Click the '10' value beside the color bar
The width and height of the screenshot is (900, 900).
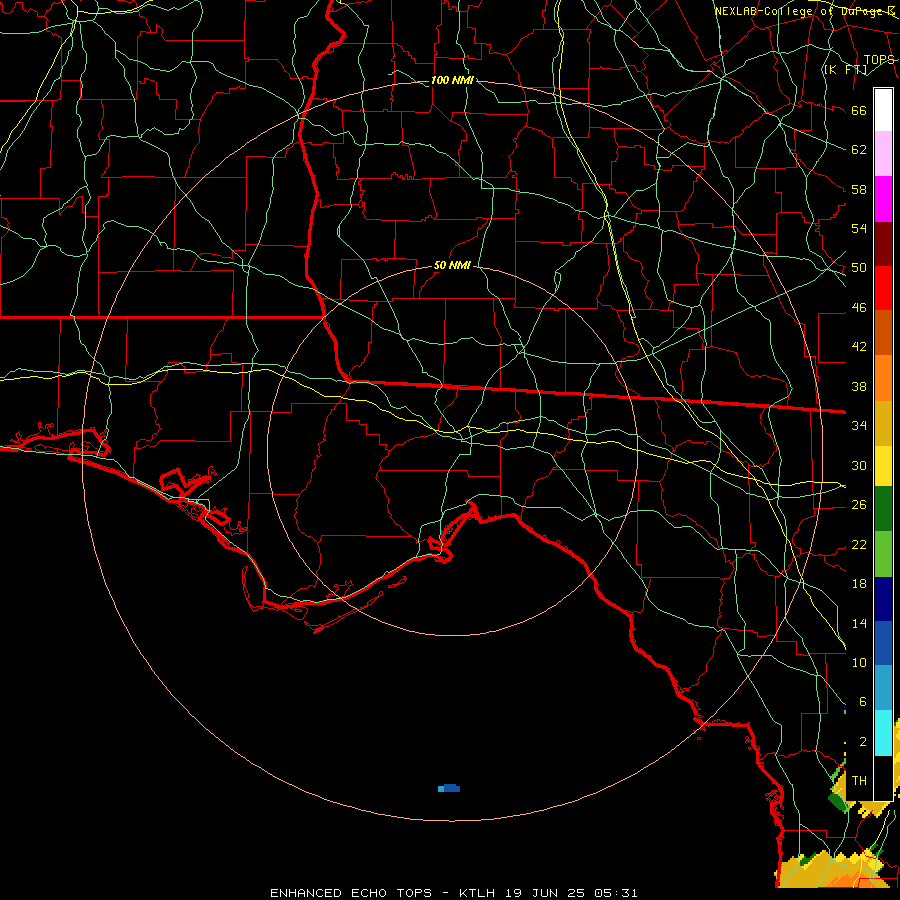(x=859, y=662)
